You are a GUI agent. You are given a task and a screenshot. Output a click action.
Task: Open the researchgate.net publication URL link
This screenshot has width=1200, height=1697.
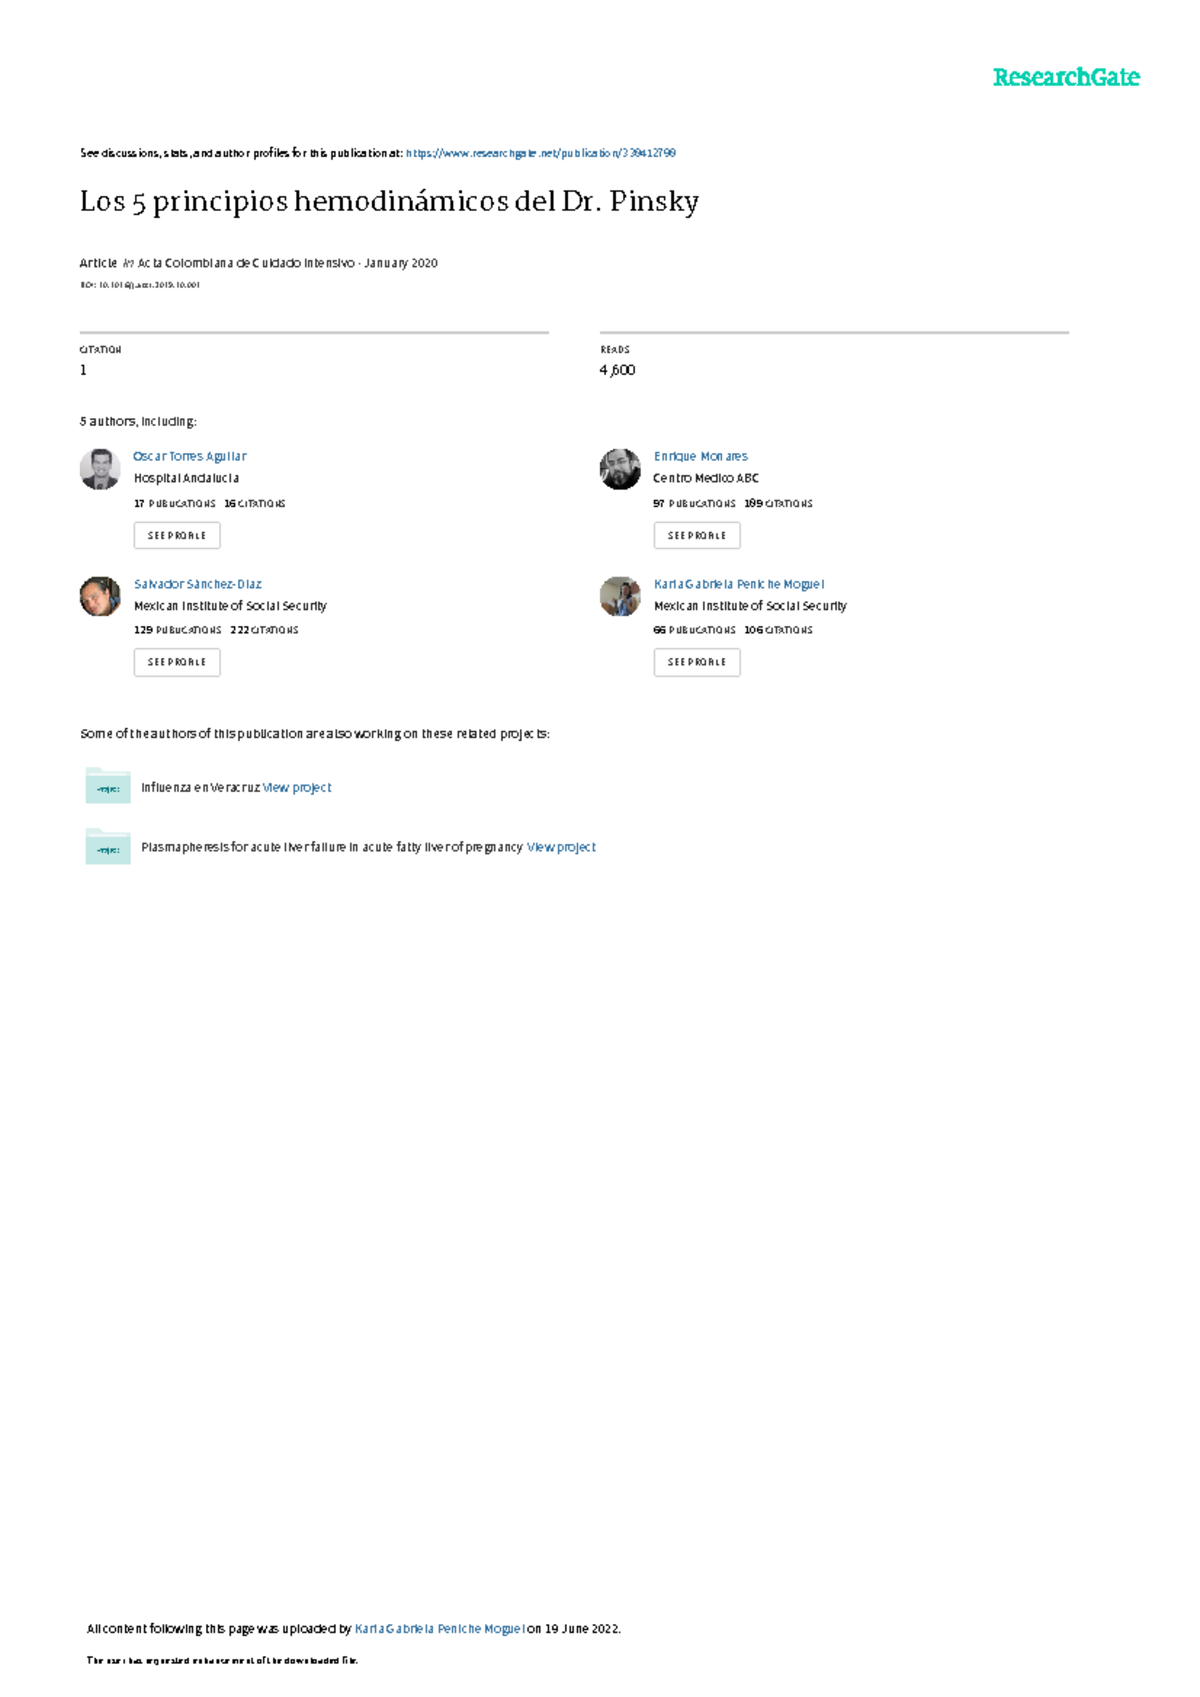pos(541,153)
